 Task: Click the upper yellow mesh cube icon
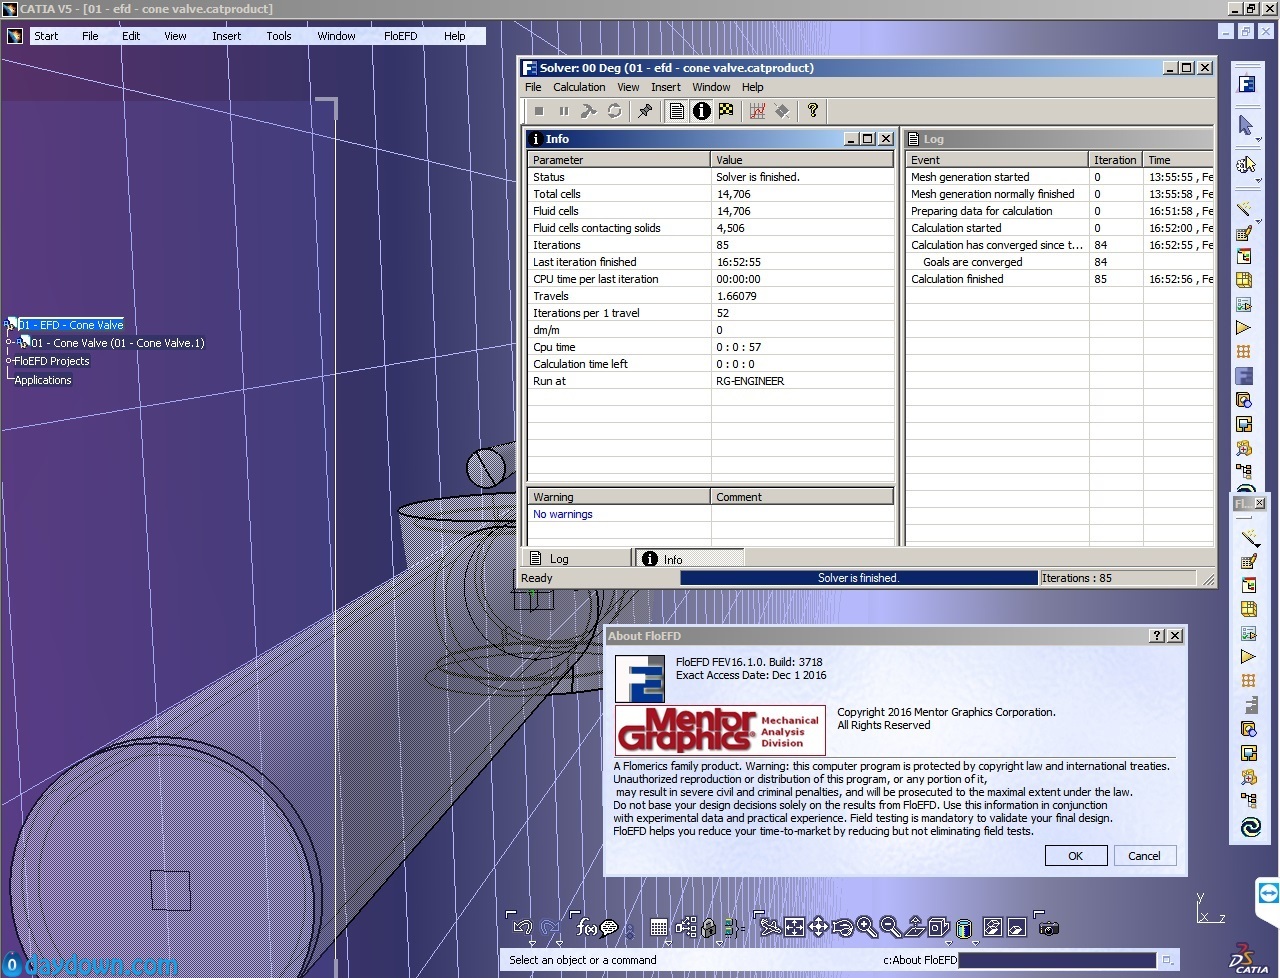click(x=1244, y=280)
